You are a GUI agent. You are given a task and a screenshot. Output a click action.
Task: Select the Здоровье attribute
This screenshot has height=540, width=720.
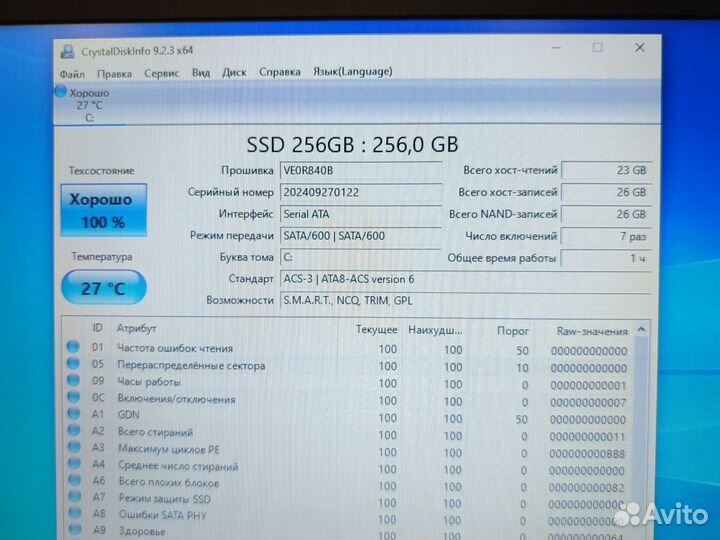tap(142, 531)
